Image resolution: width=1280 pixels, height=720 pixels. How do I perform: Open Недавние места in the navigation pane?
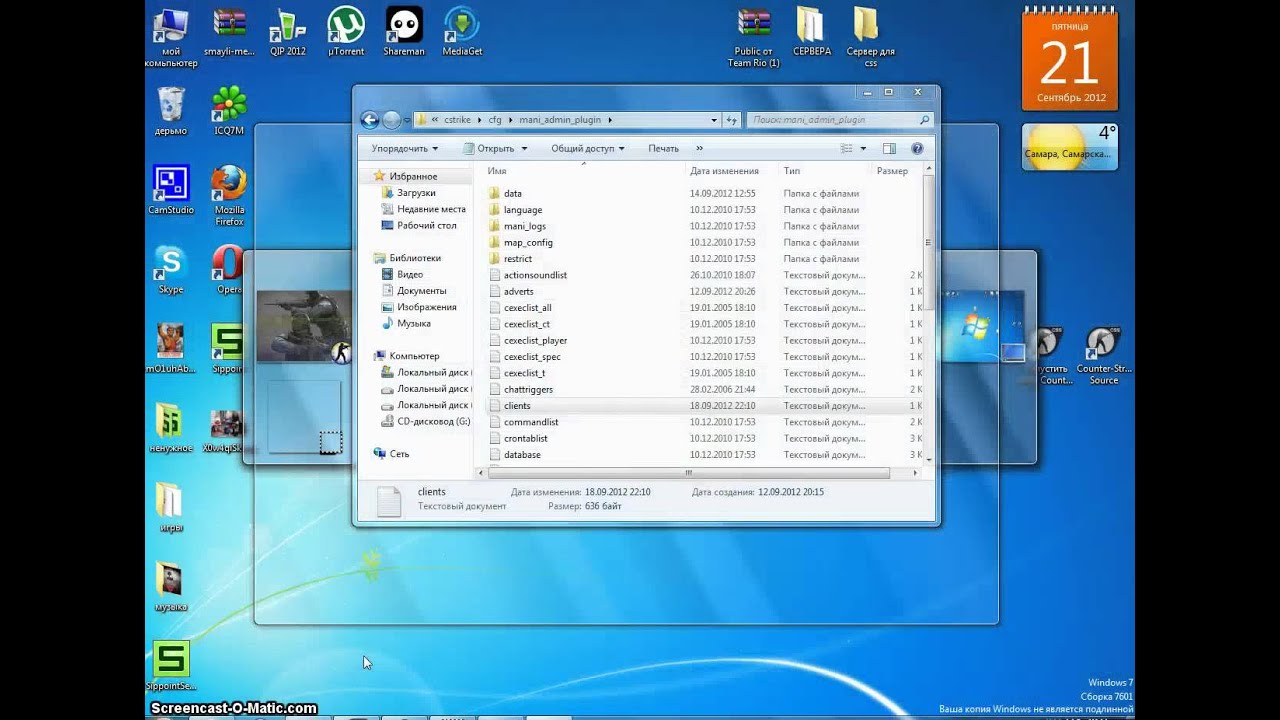431,209
